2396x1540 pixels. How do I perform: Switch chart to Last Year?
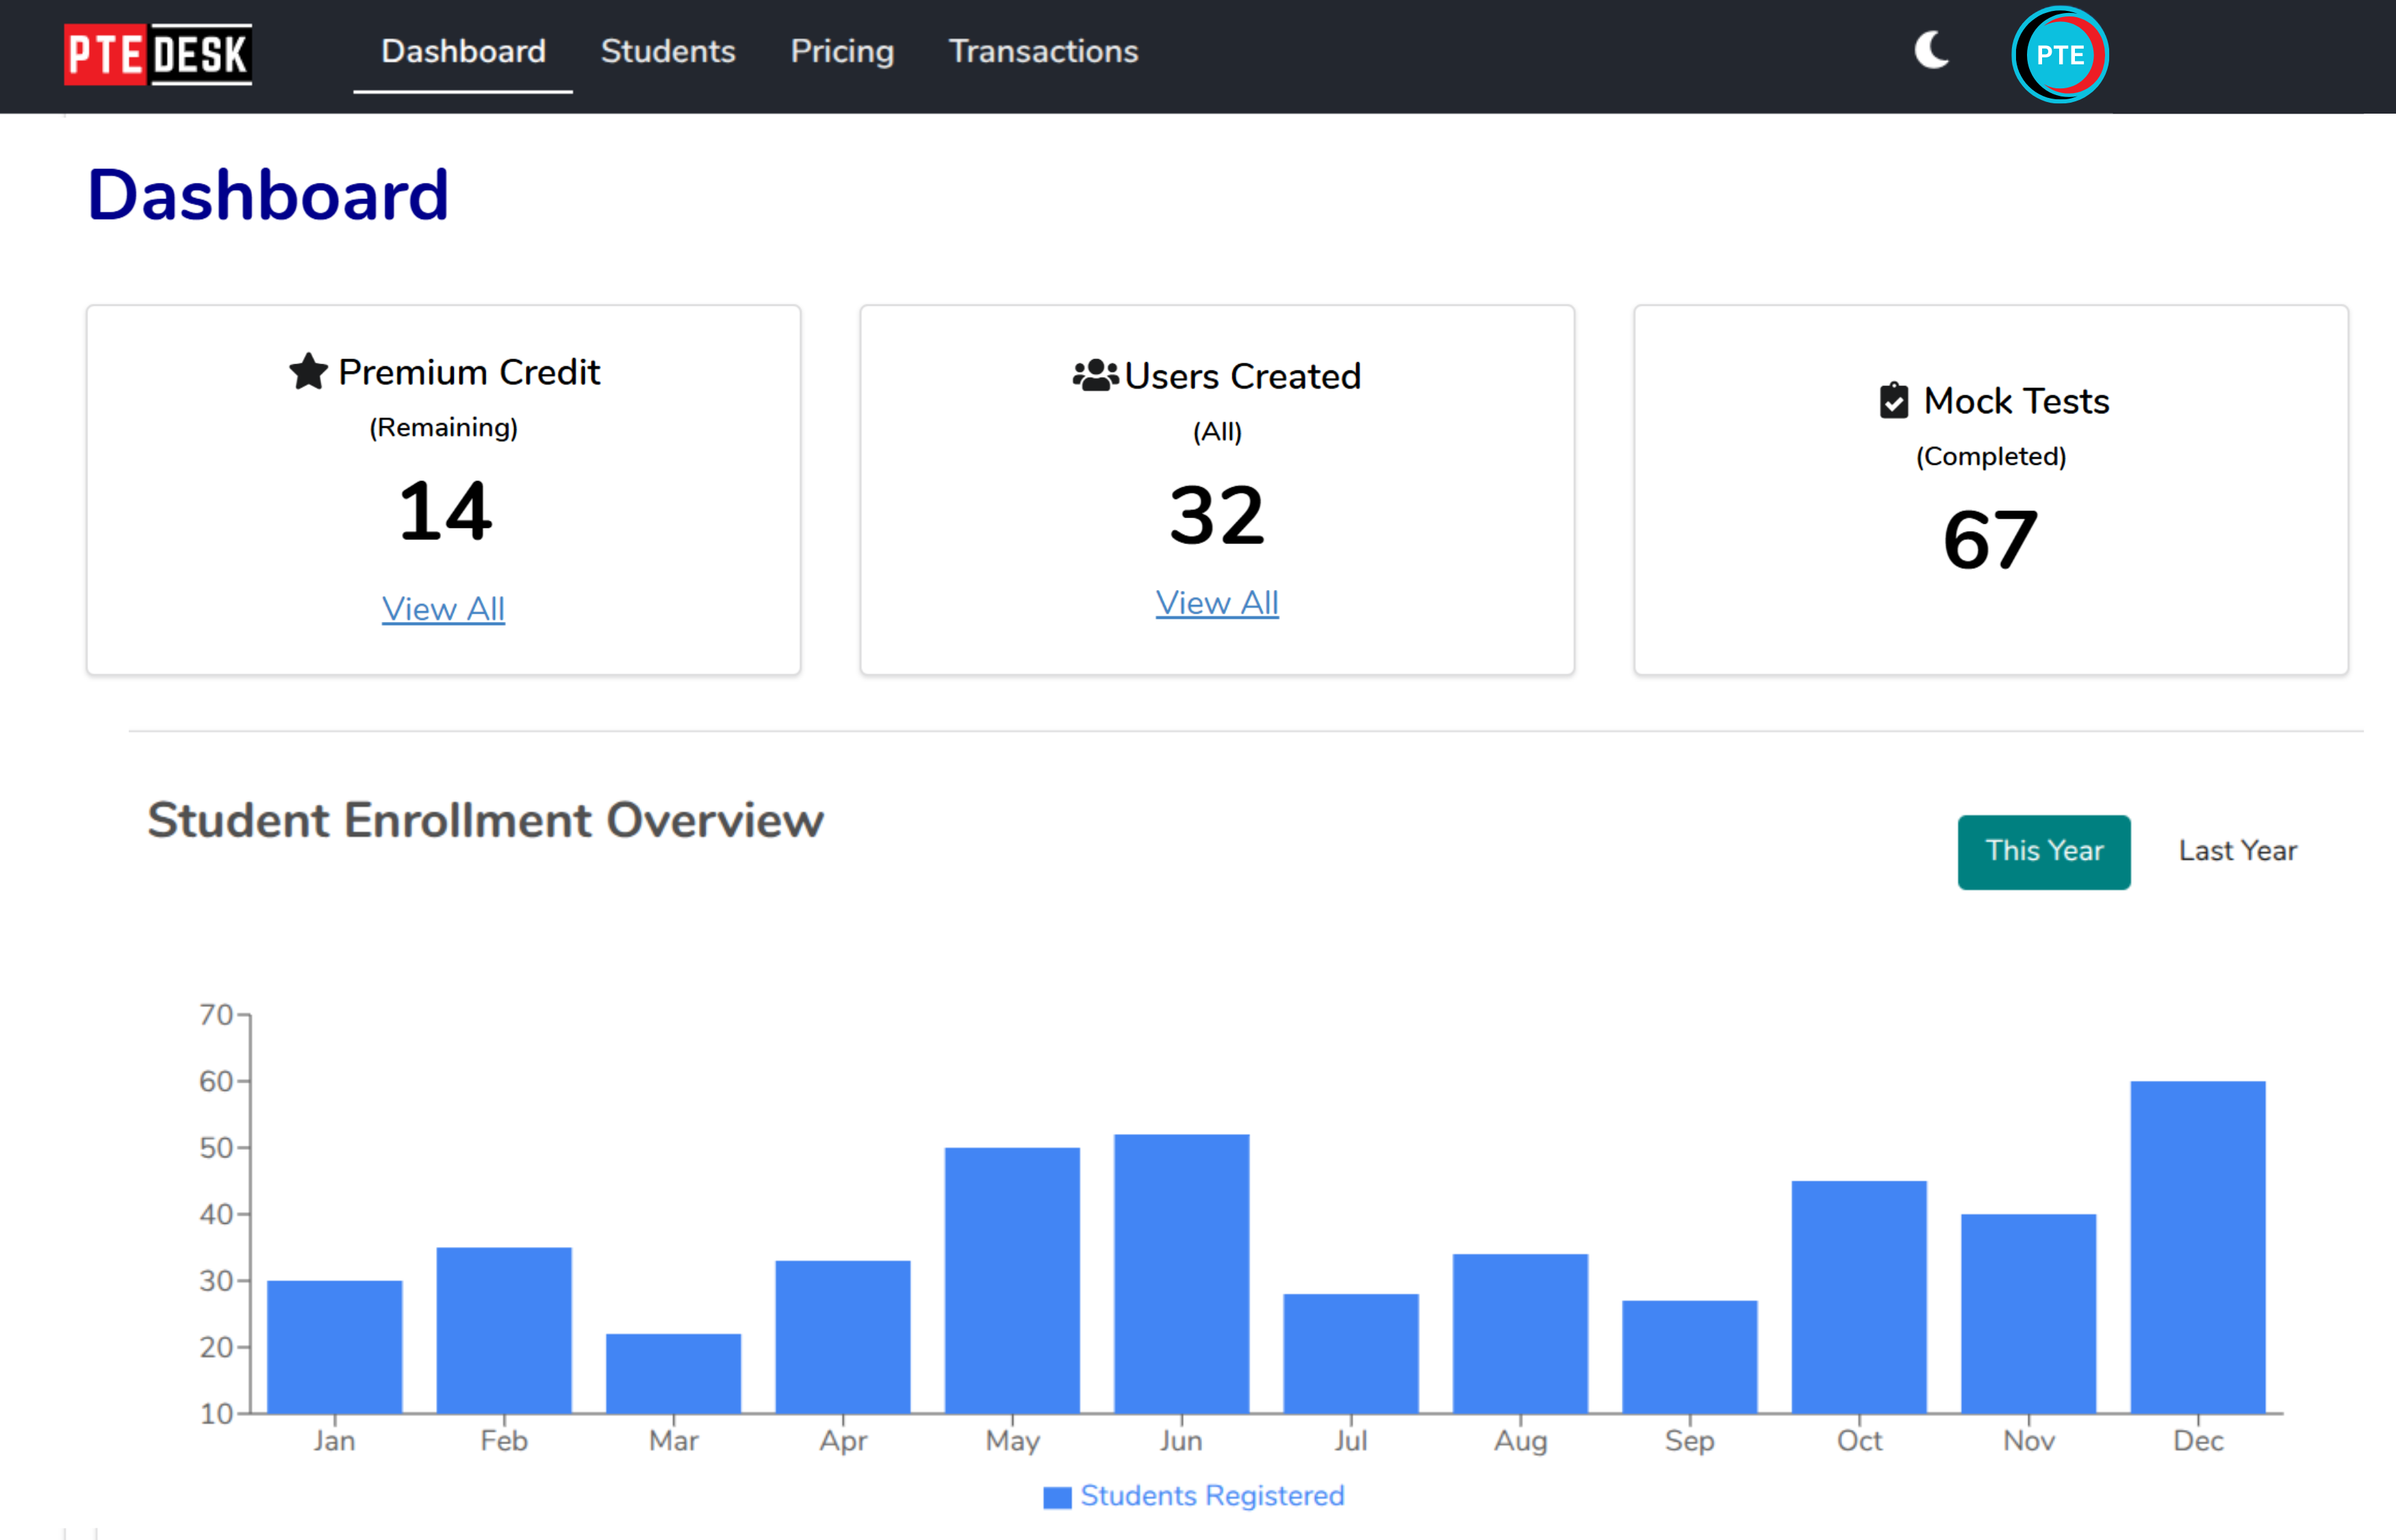click(2237, 852)
